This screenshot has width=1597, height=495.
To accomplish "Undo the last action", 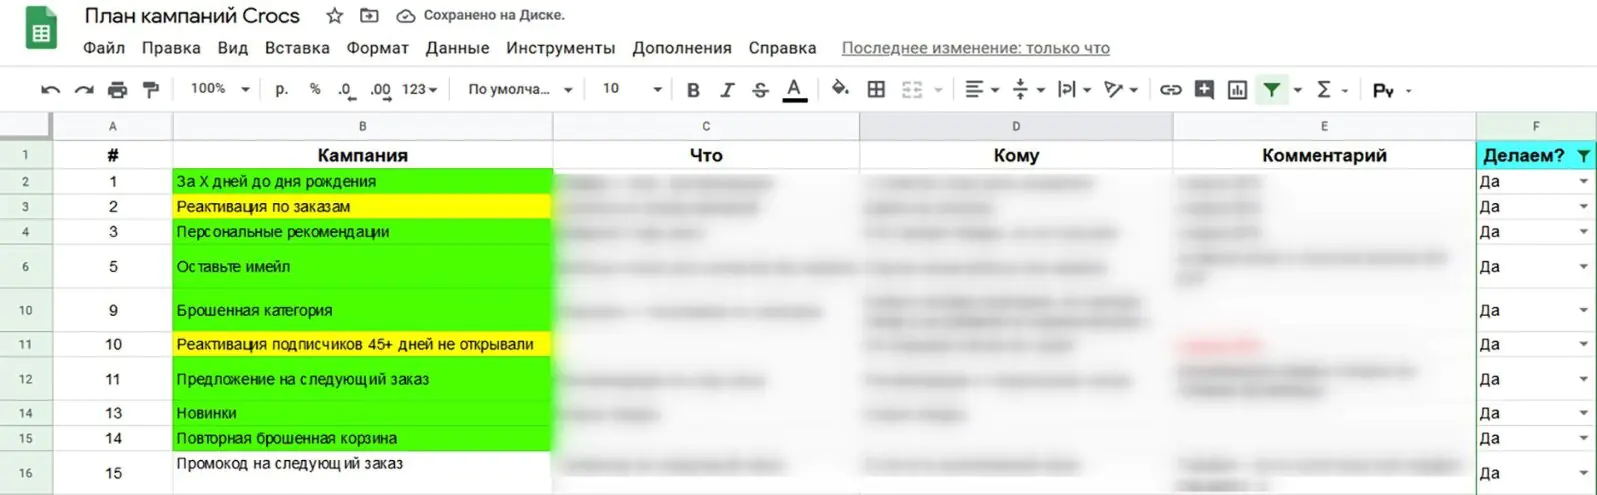I will (50, 90).
